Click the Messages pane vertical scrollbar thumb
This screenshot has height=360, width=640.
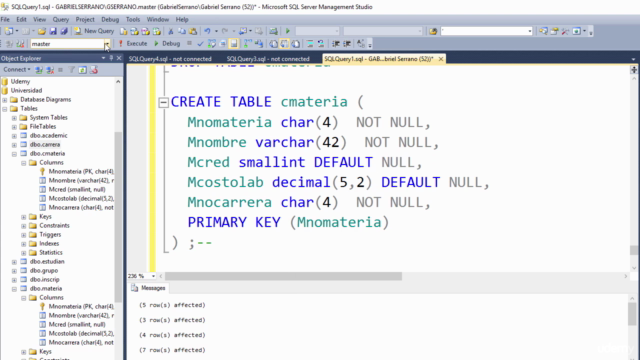point(632,314)
